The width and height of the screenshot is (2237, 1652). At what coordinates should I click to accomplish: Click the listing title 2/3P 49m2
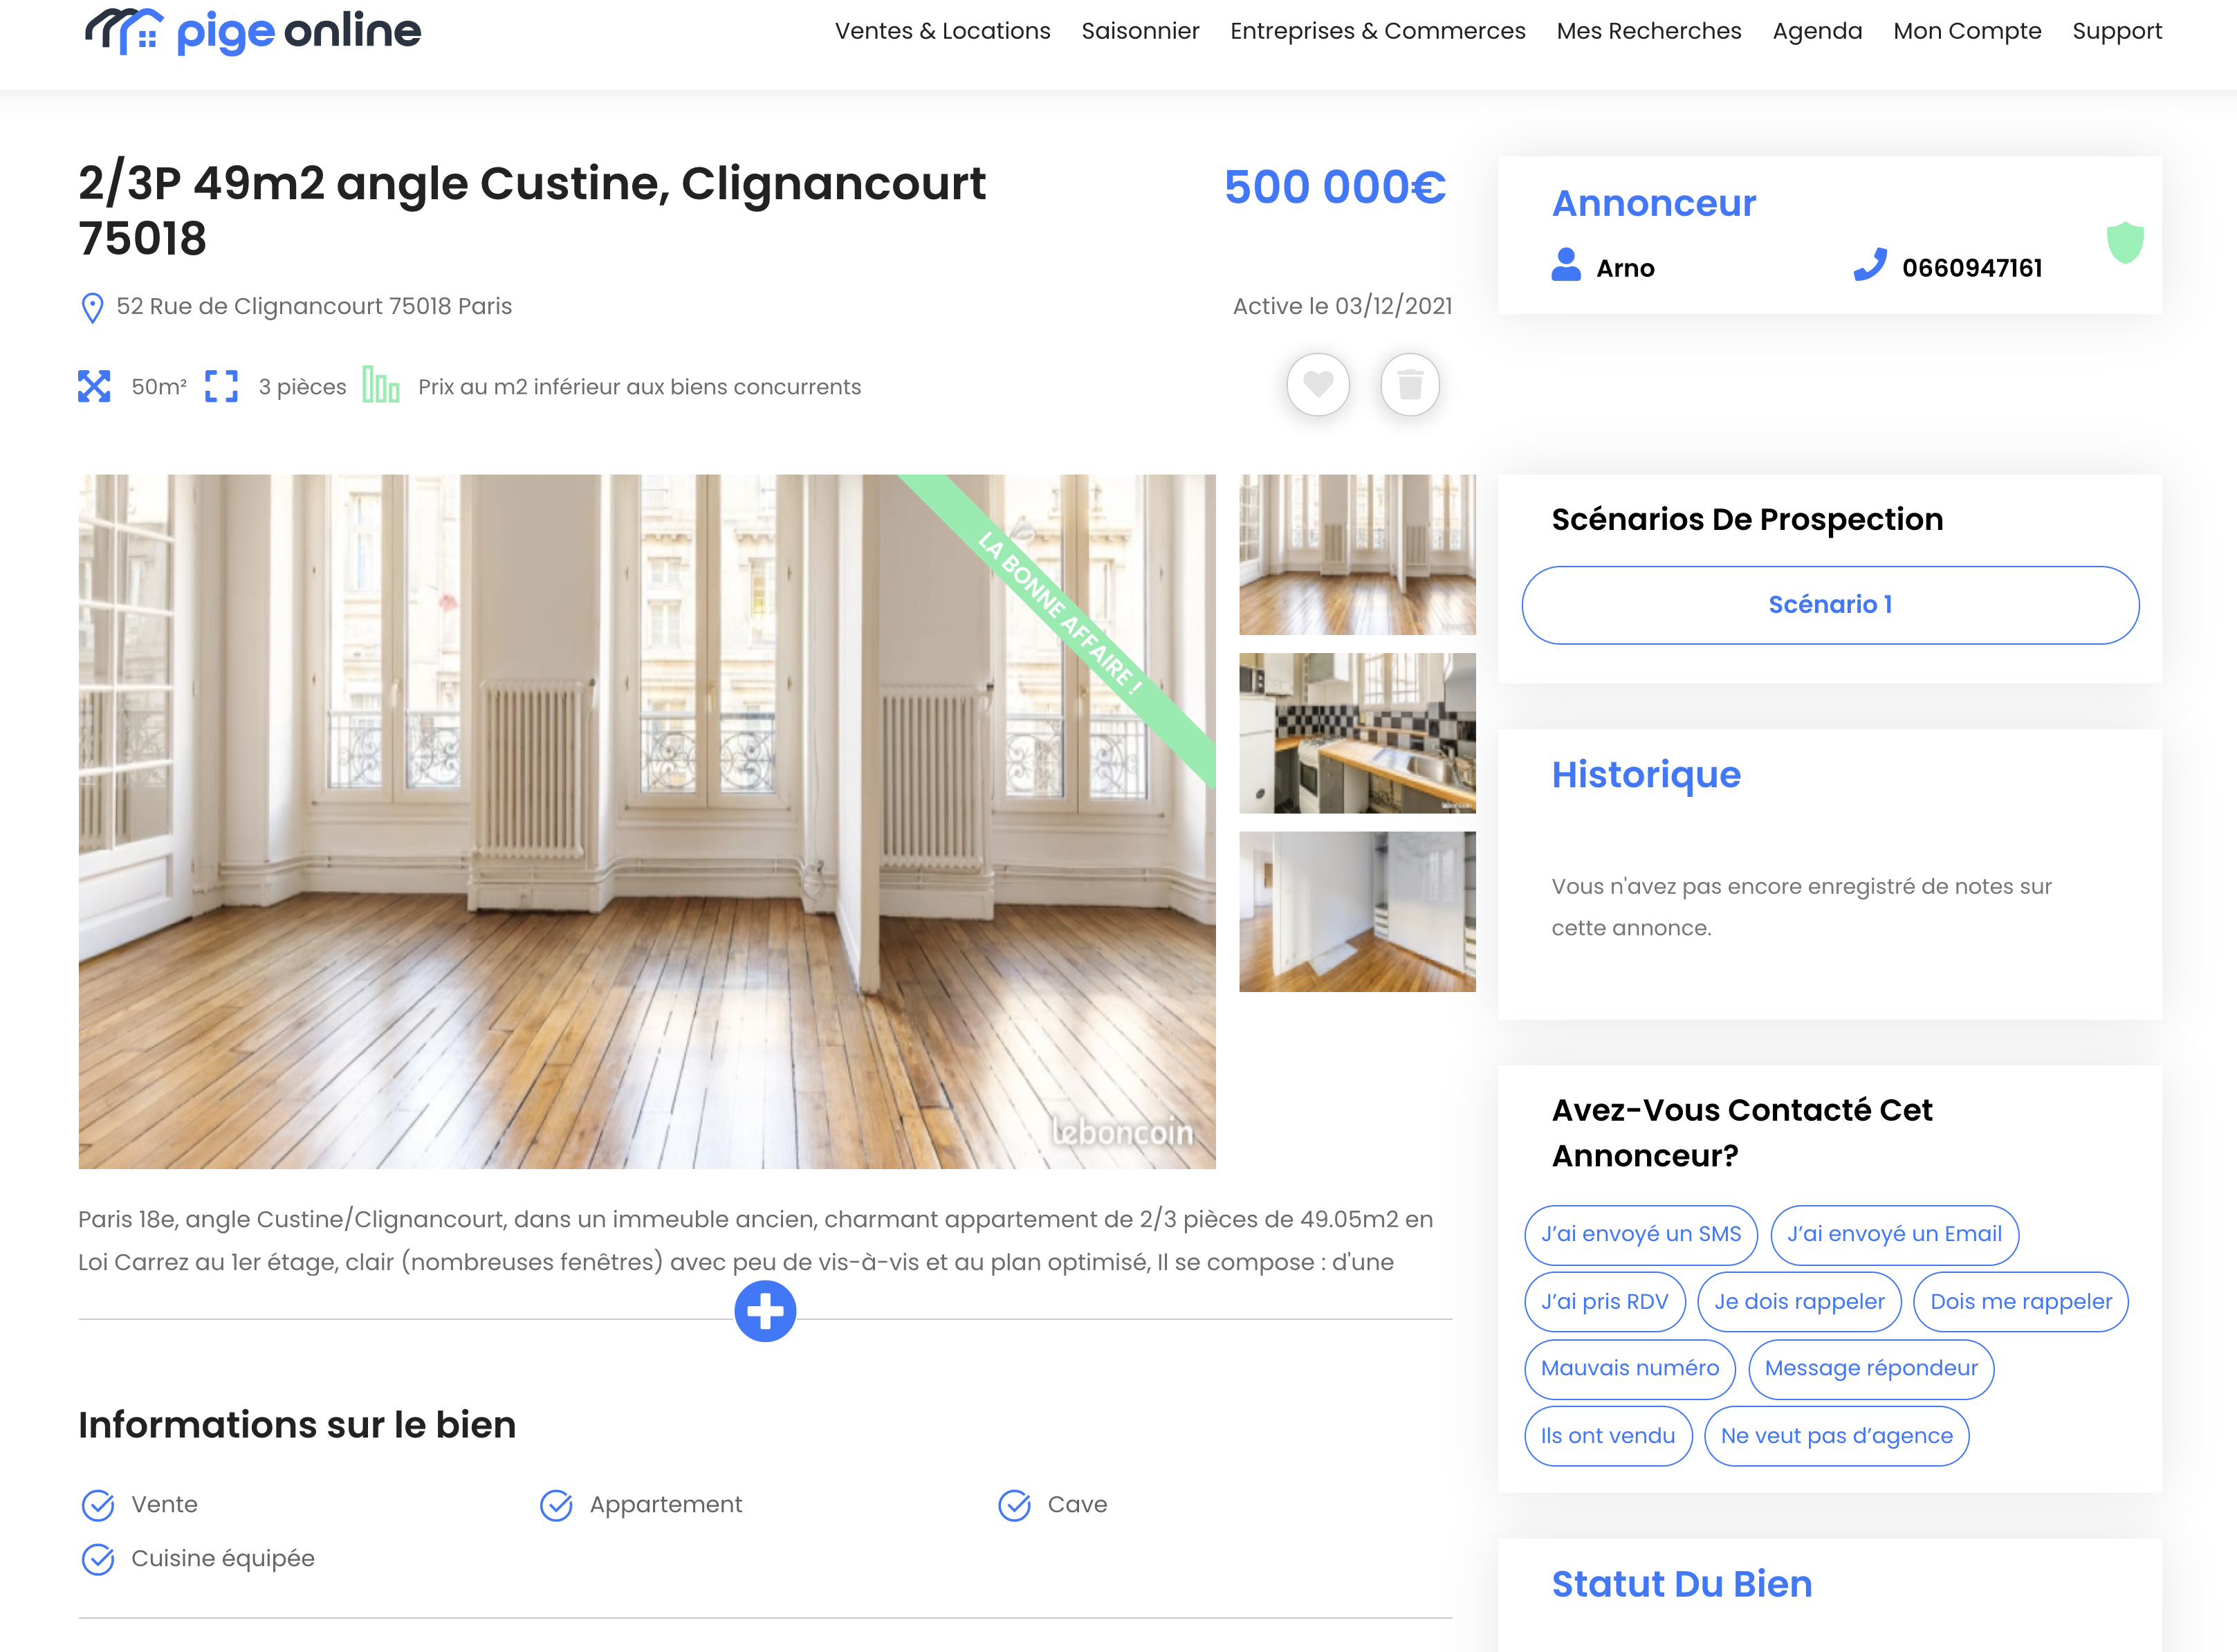pyautogui.click(x=532, y=210)
